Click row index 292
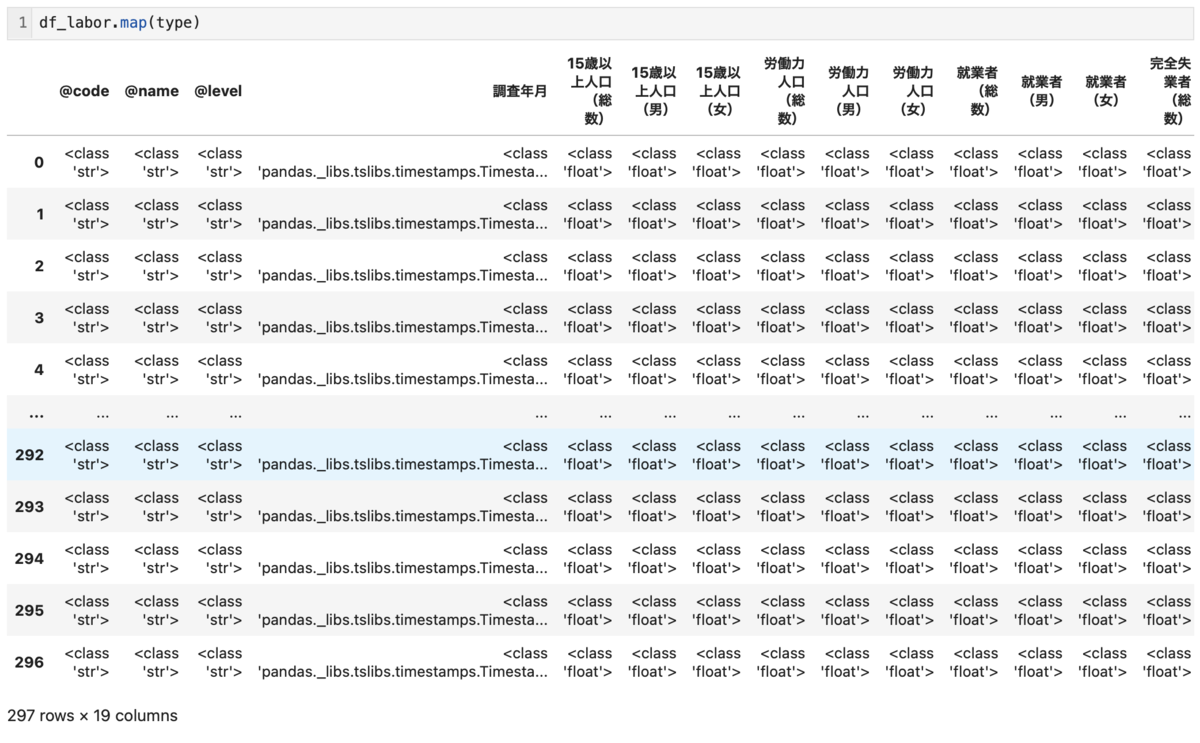Viewport: 1200px width, 743px height. (30, 455)
